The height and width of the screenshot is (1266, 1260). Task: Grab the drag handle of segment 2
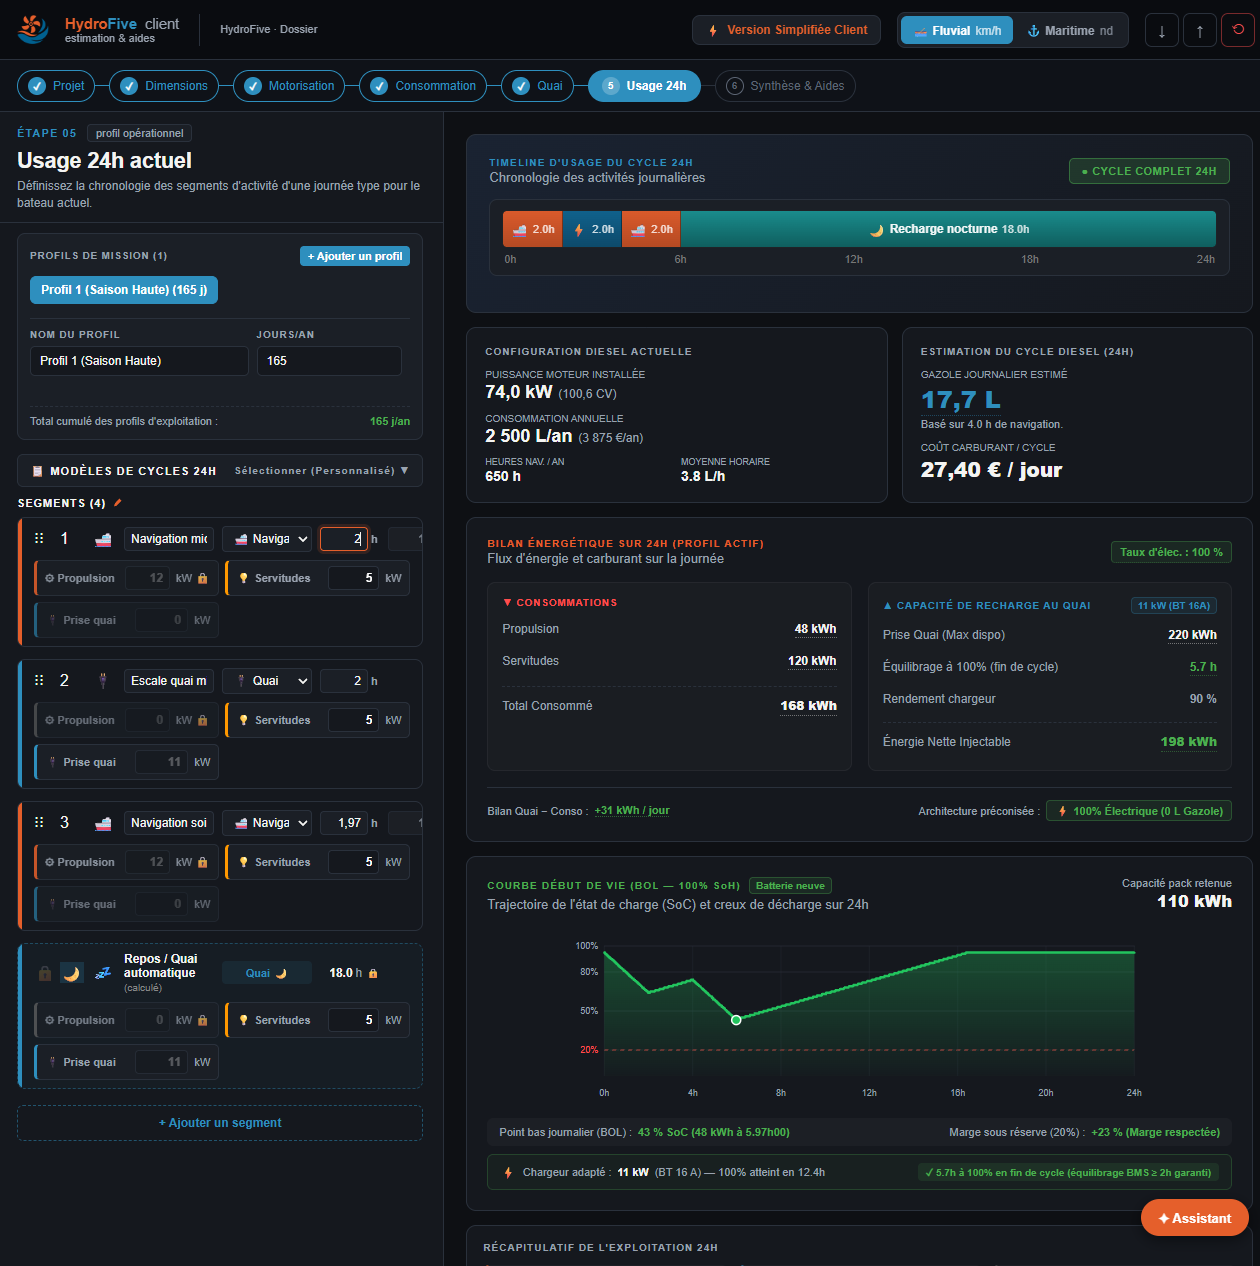click(39, 680)
